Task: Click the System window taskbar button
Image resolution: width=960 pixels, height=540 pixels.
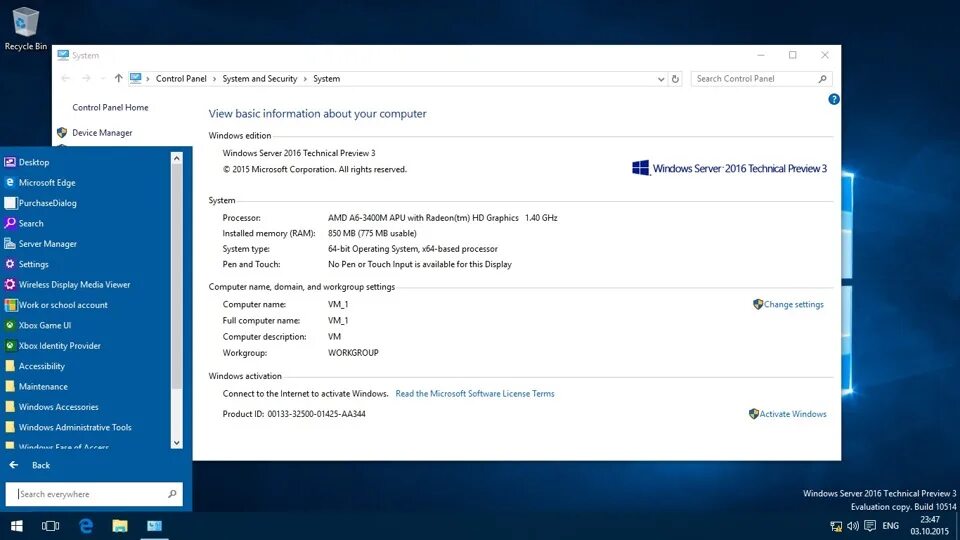Action: click(x=154, y=526)
